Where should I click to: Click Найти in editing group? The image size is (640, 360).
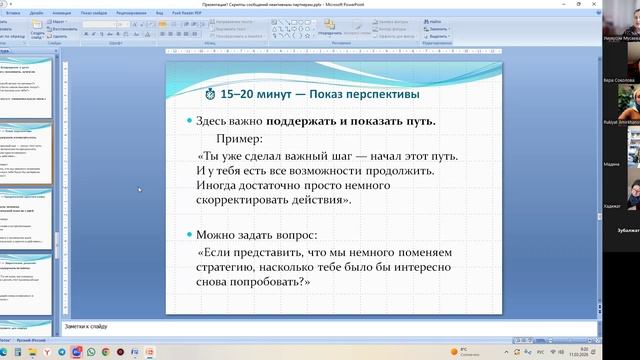coord(433,22)
